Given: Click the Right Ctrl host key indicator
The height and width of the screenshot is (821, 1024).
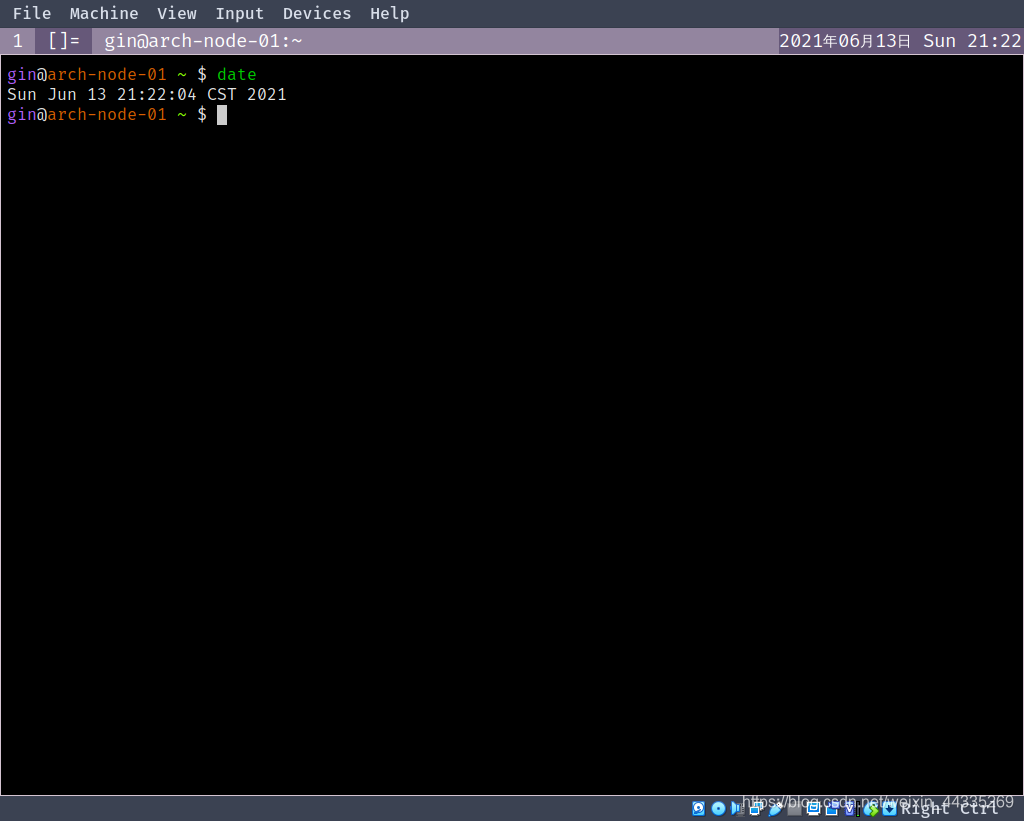Looking at the screenshot, I should (950, 808).
